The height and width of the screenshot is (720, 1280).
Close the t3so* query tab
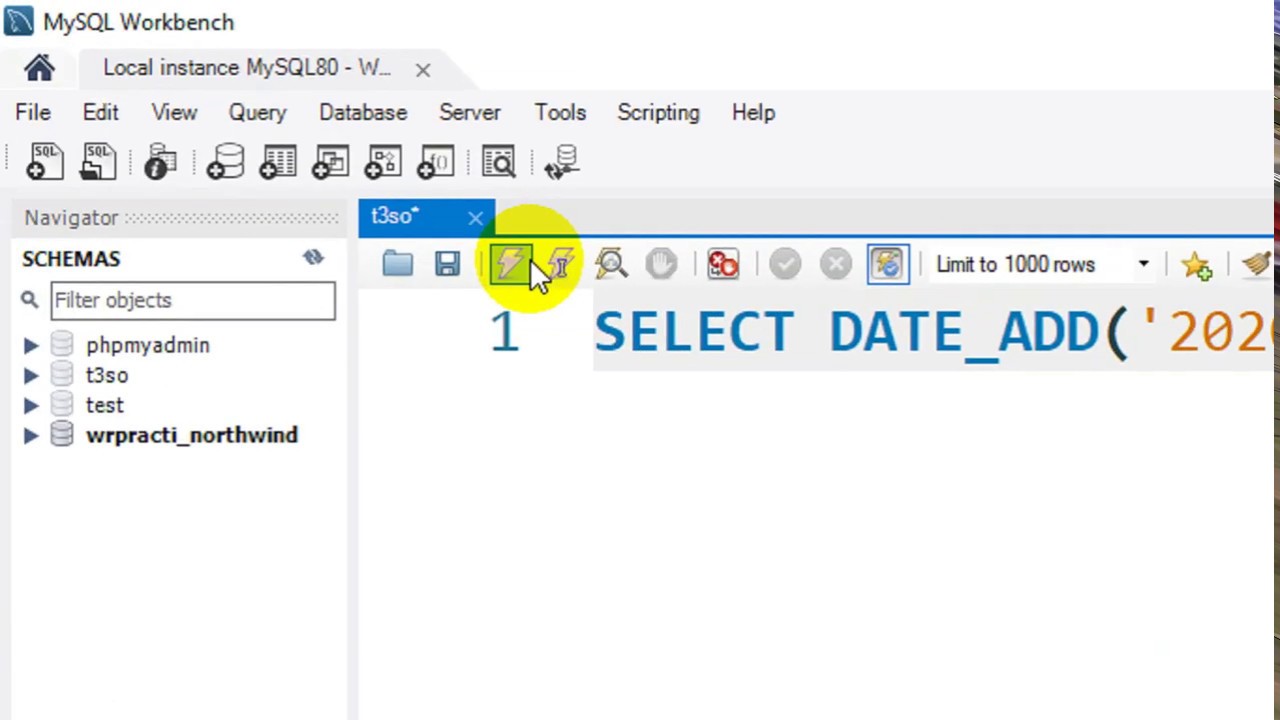(x=475, y=218)
